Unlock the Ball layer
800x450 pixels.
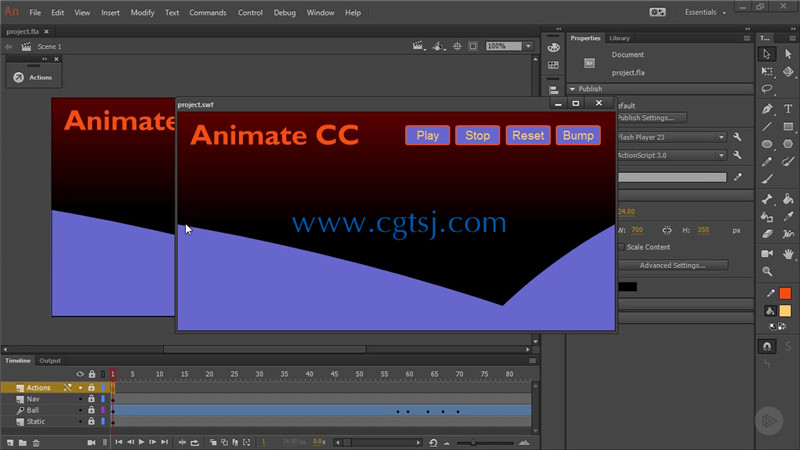tap(91, 410)
